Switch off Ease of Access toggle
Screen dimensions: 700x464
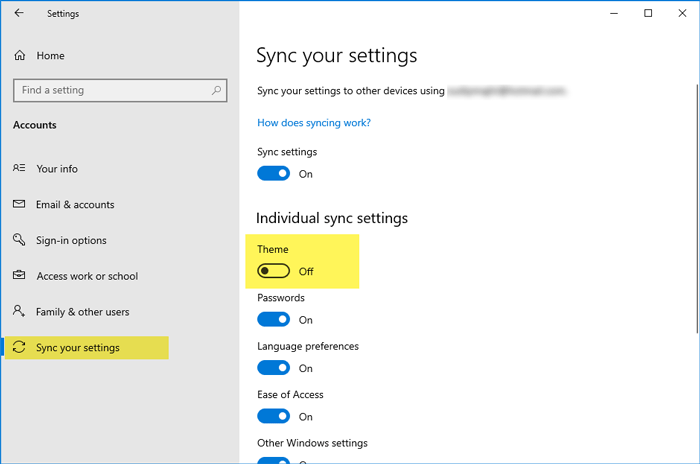tap(273, 416)
